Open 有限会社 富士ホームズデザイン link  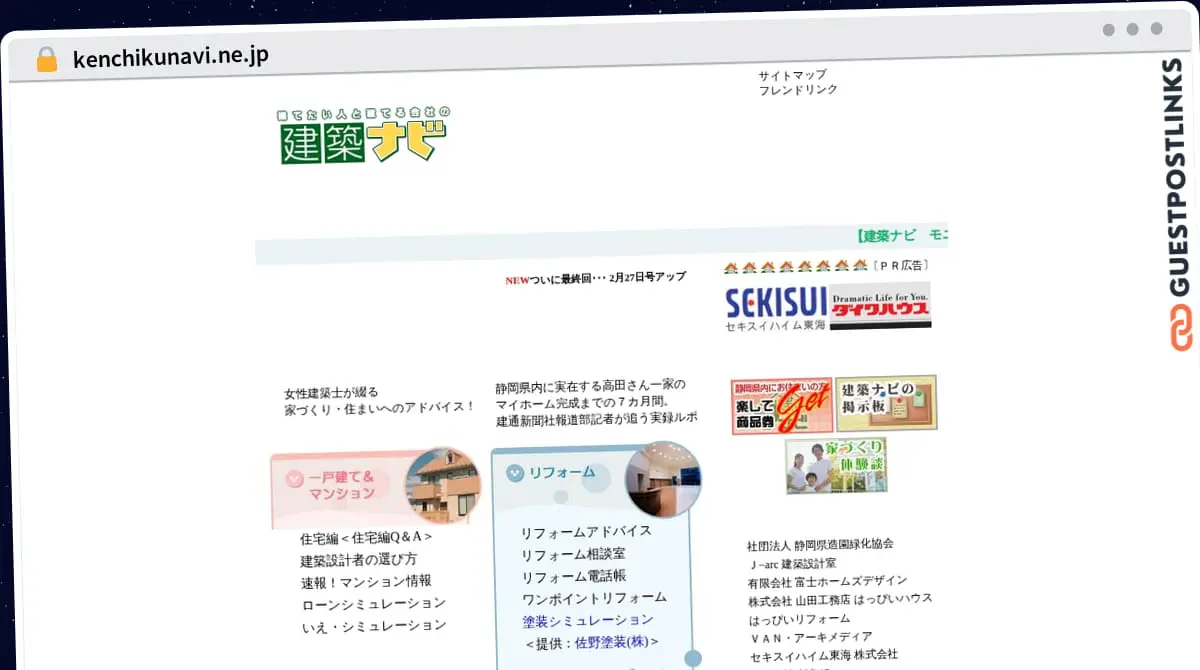pos(827,581)
